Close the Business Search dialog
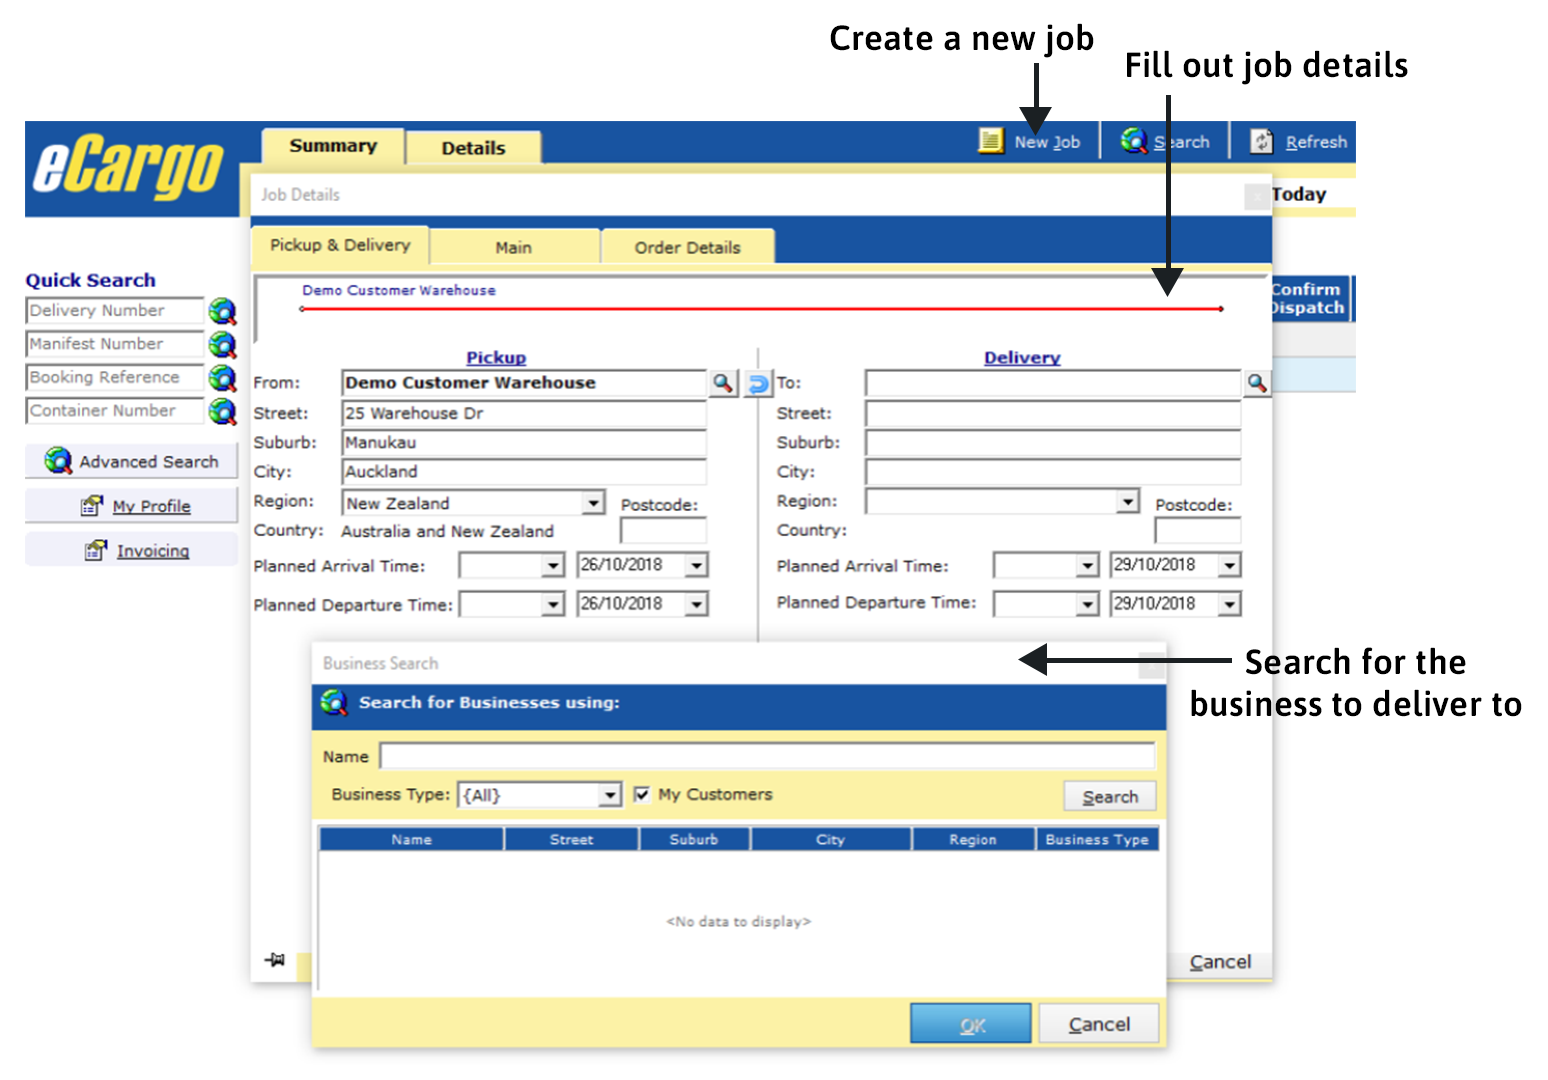The width and height of the screenshot is (1548, 1080). tap(1151, 663)
